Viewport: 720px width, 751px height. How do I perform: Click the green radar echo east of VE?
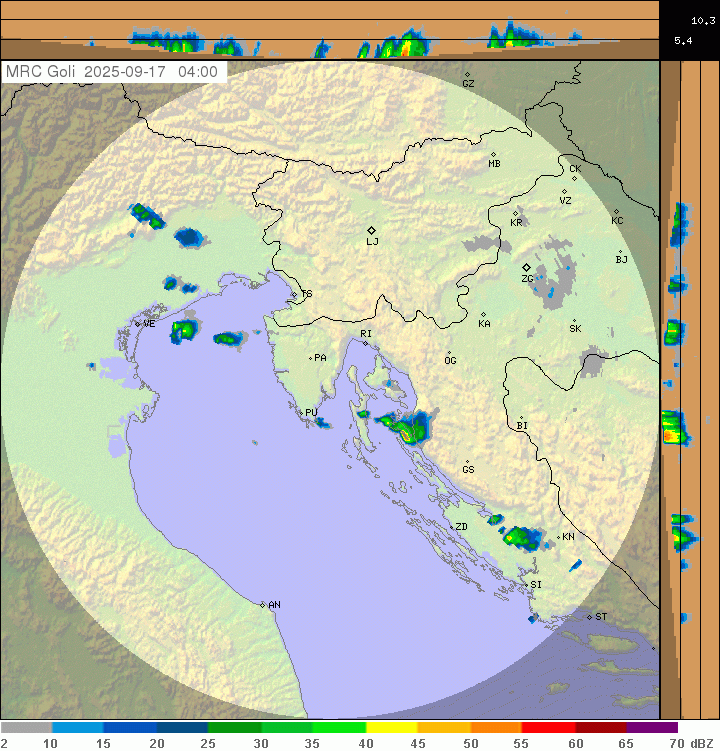click(184, 330)
